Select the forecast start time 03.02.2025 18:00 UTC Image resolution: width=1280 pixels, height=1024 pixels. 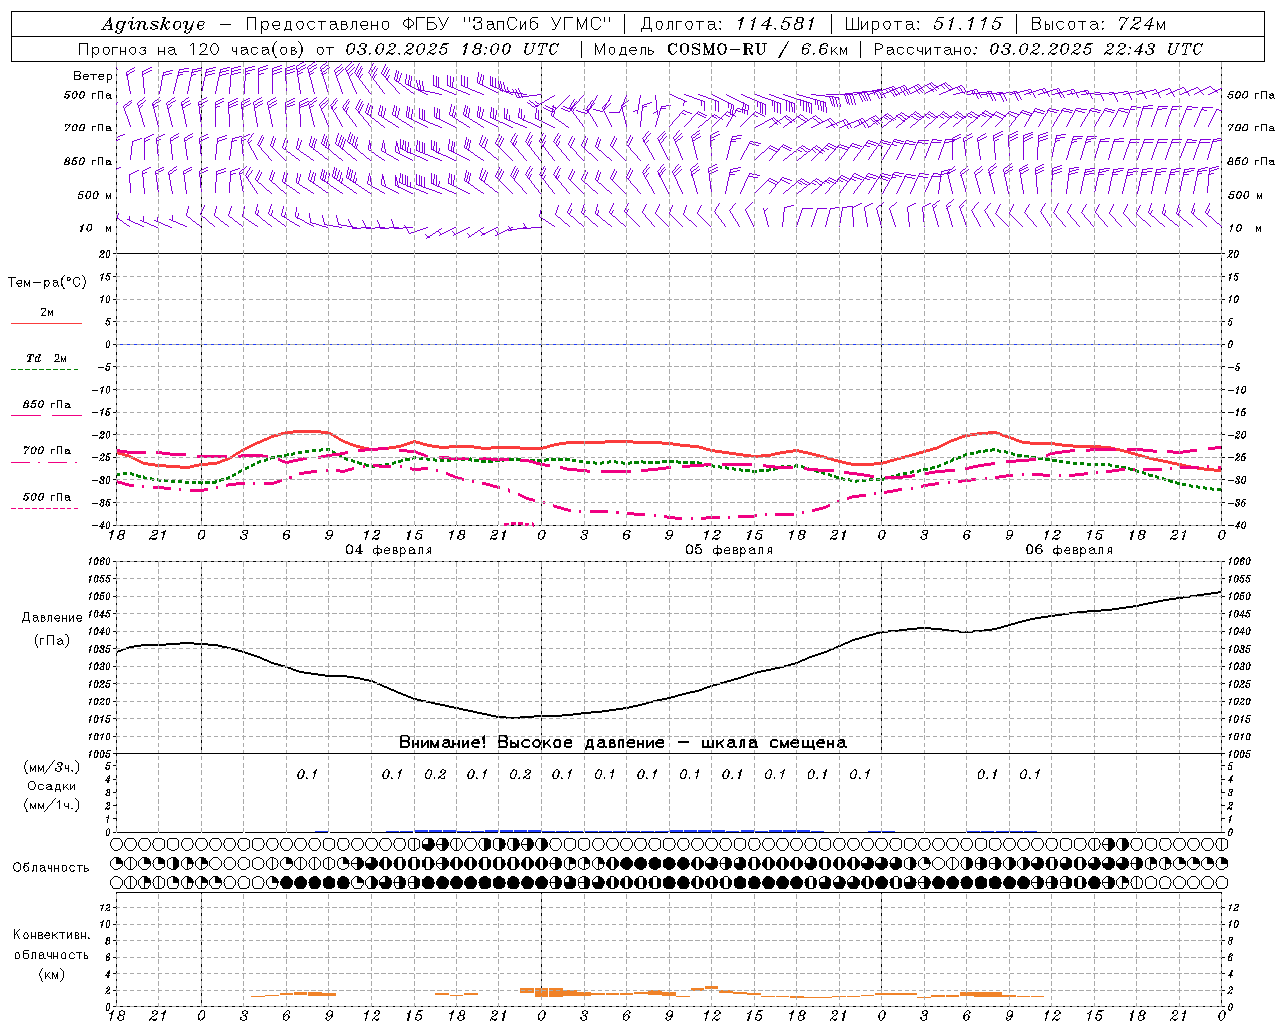point(452,49)
